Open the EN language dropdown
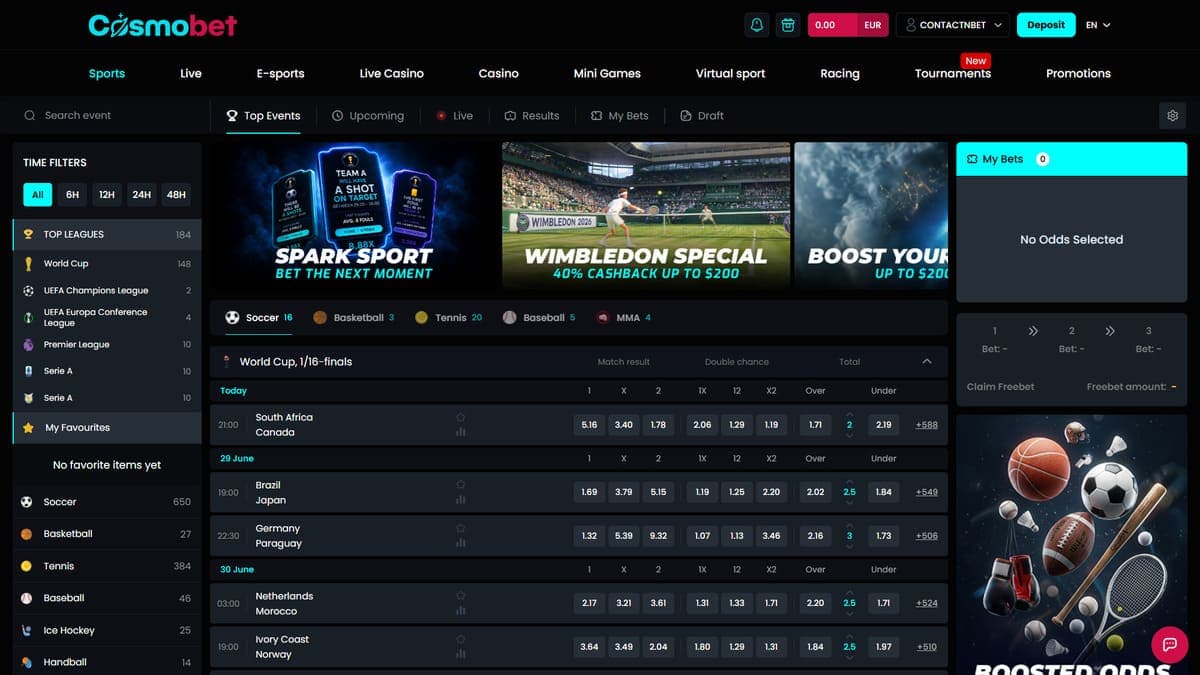The height and width of the screenshot is (675, 1200). pyautogui.click(x=1098, y=25)
